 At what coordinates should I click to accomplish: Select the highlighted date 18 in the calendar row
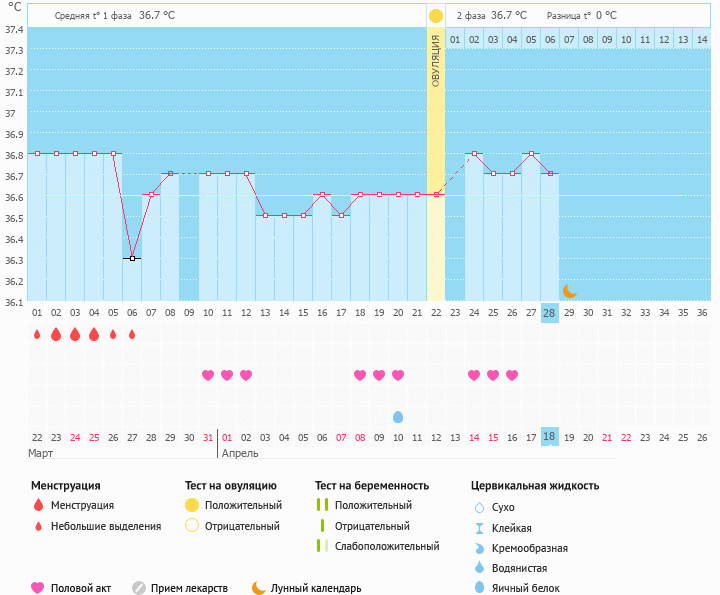[549, 437]
